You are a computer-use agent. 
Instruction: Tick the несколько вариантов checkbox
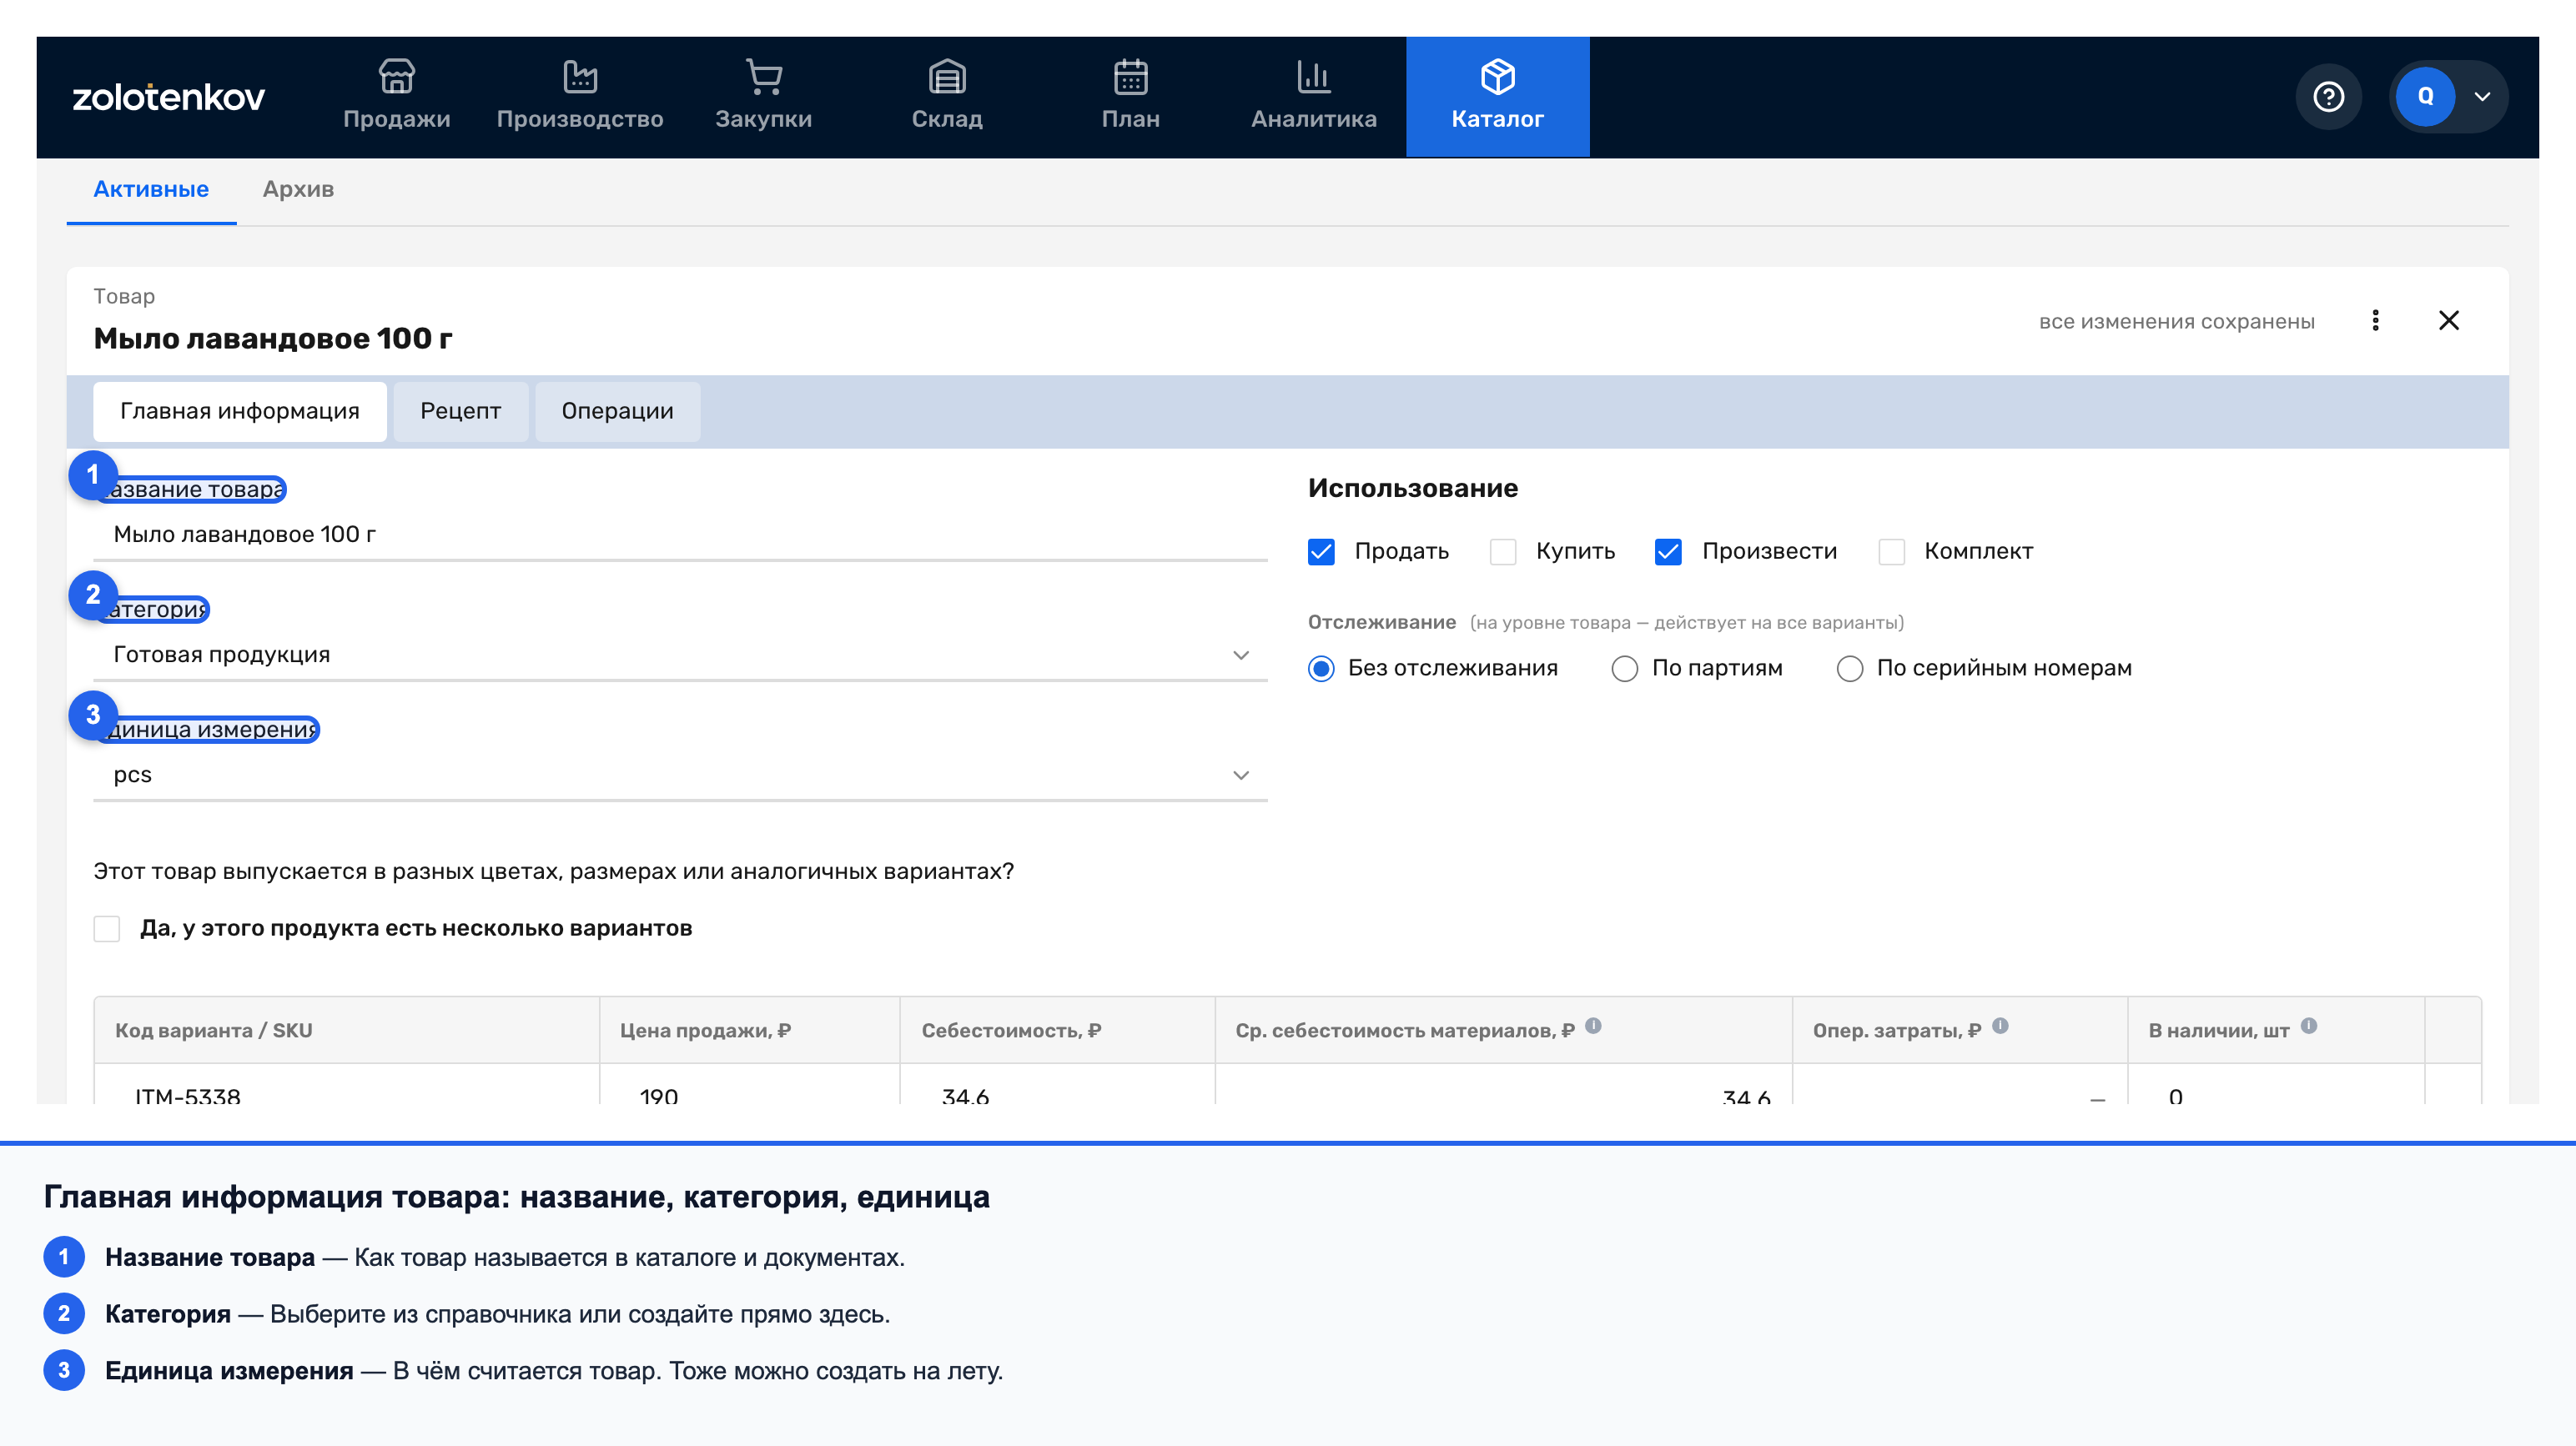107,928
